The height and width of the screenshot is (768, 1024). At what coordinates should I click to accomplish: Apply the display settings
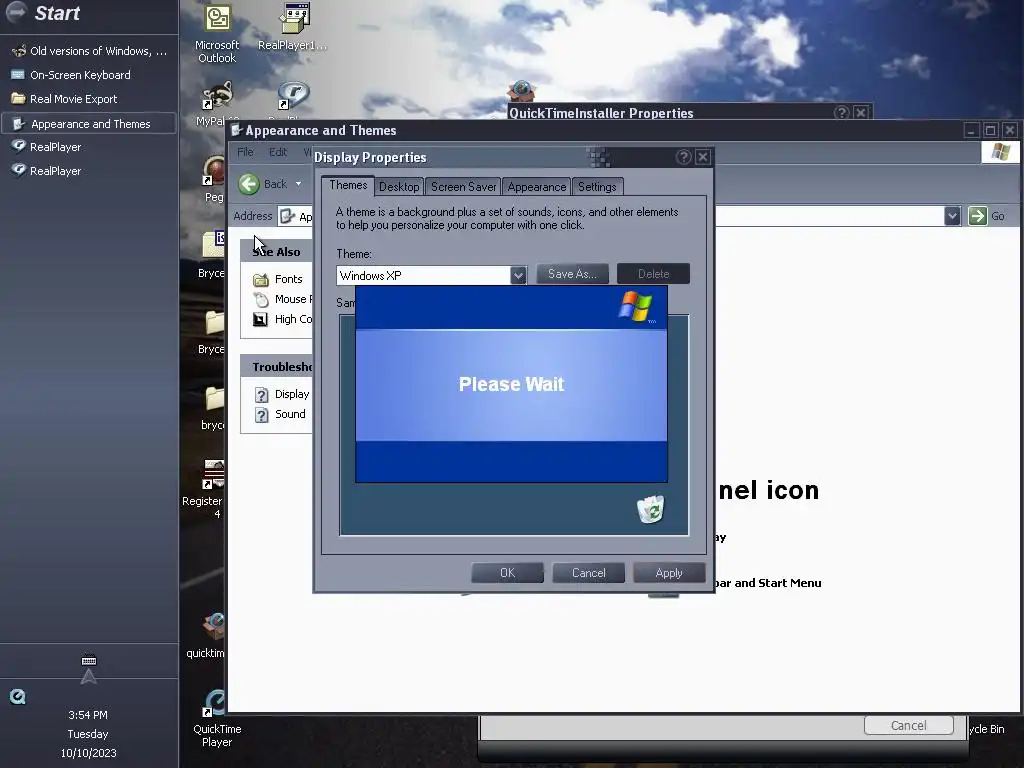[669, 573]
